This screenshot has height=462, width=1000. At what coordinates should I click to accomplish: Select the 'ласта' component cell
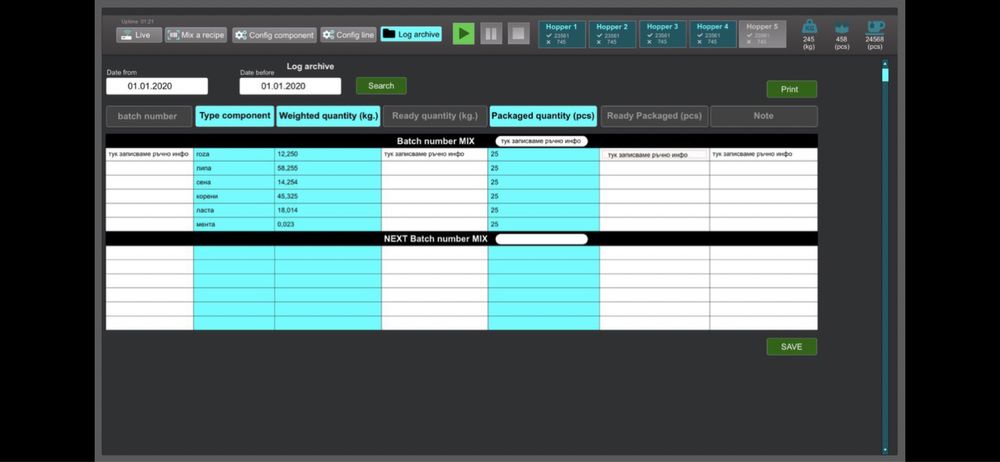point(234,211)
